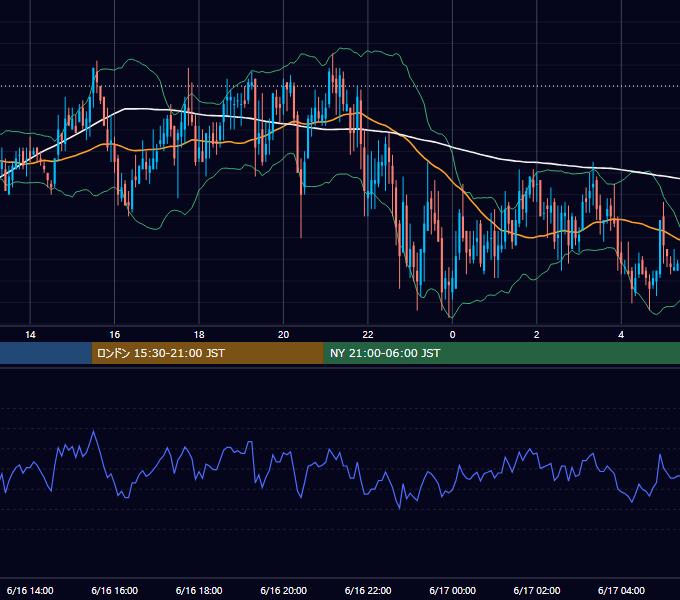This screenshot has width=680, height=600.
Task: Click the 6/17 04:00 date label
Action: click(x=621, y=590)
